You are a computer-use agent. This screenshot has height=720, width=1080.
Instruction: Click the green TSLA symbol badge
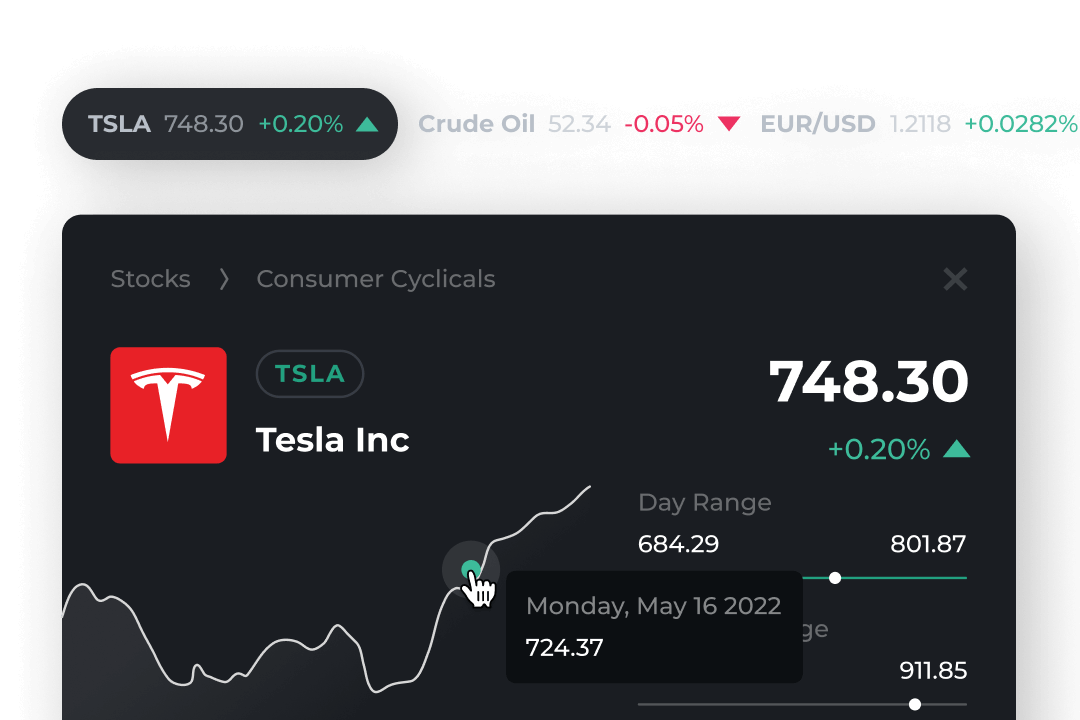coord(310,373)
